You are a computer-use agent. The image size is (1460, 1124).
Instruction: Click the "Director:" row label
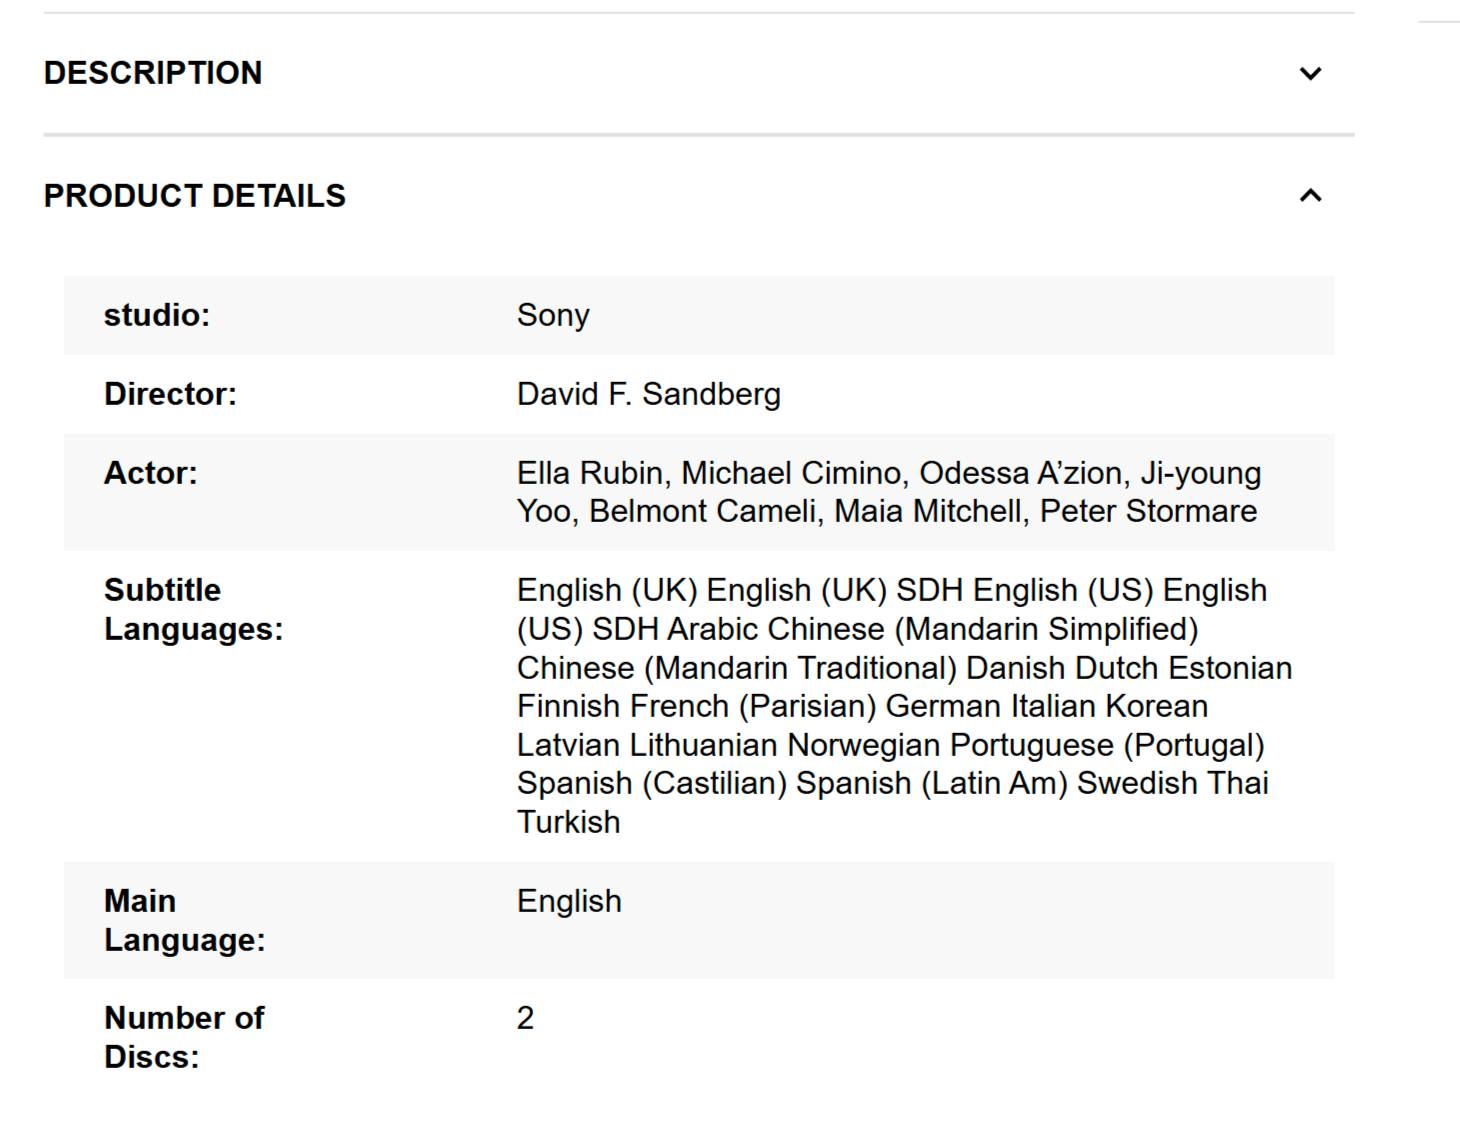[170, 394]
